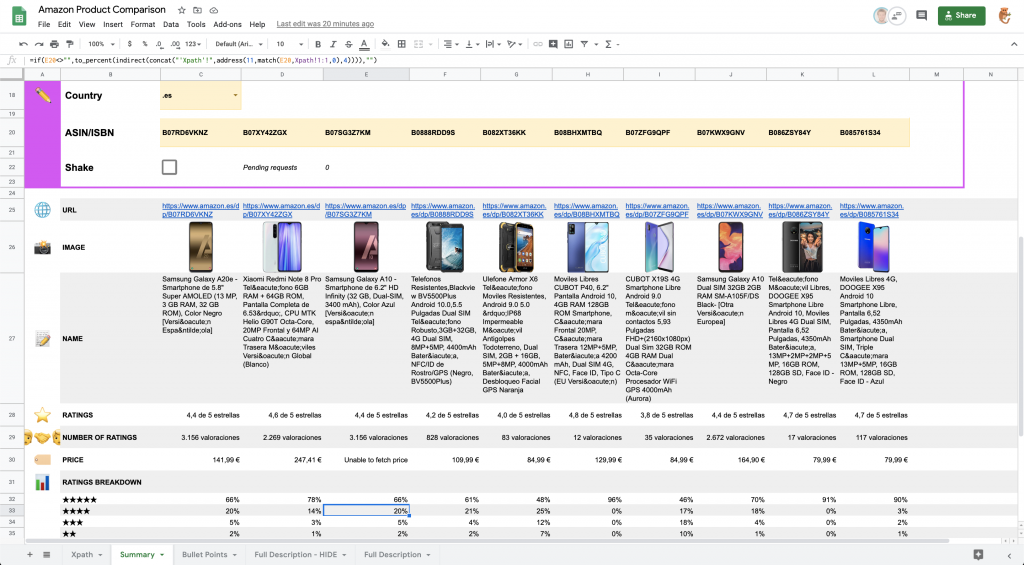Create a filter with funnel icon

tap(584, 44)
